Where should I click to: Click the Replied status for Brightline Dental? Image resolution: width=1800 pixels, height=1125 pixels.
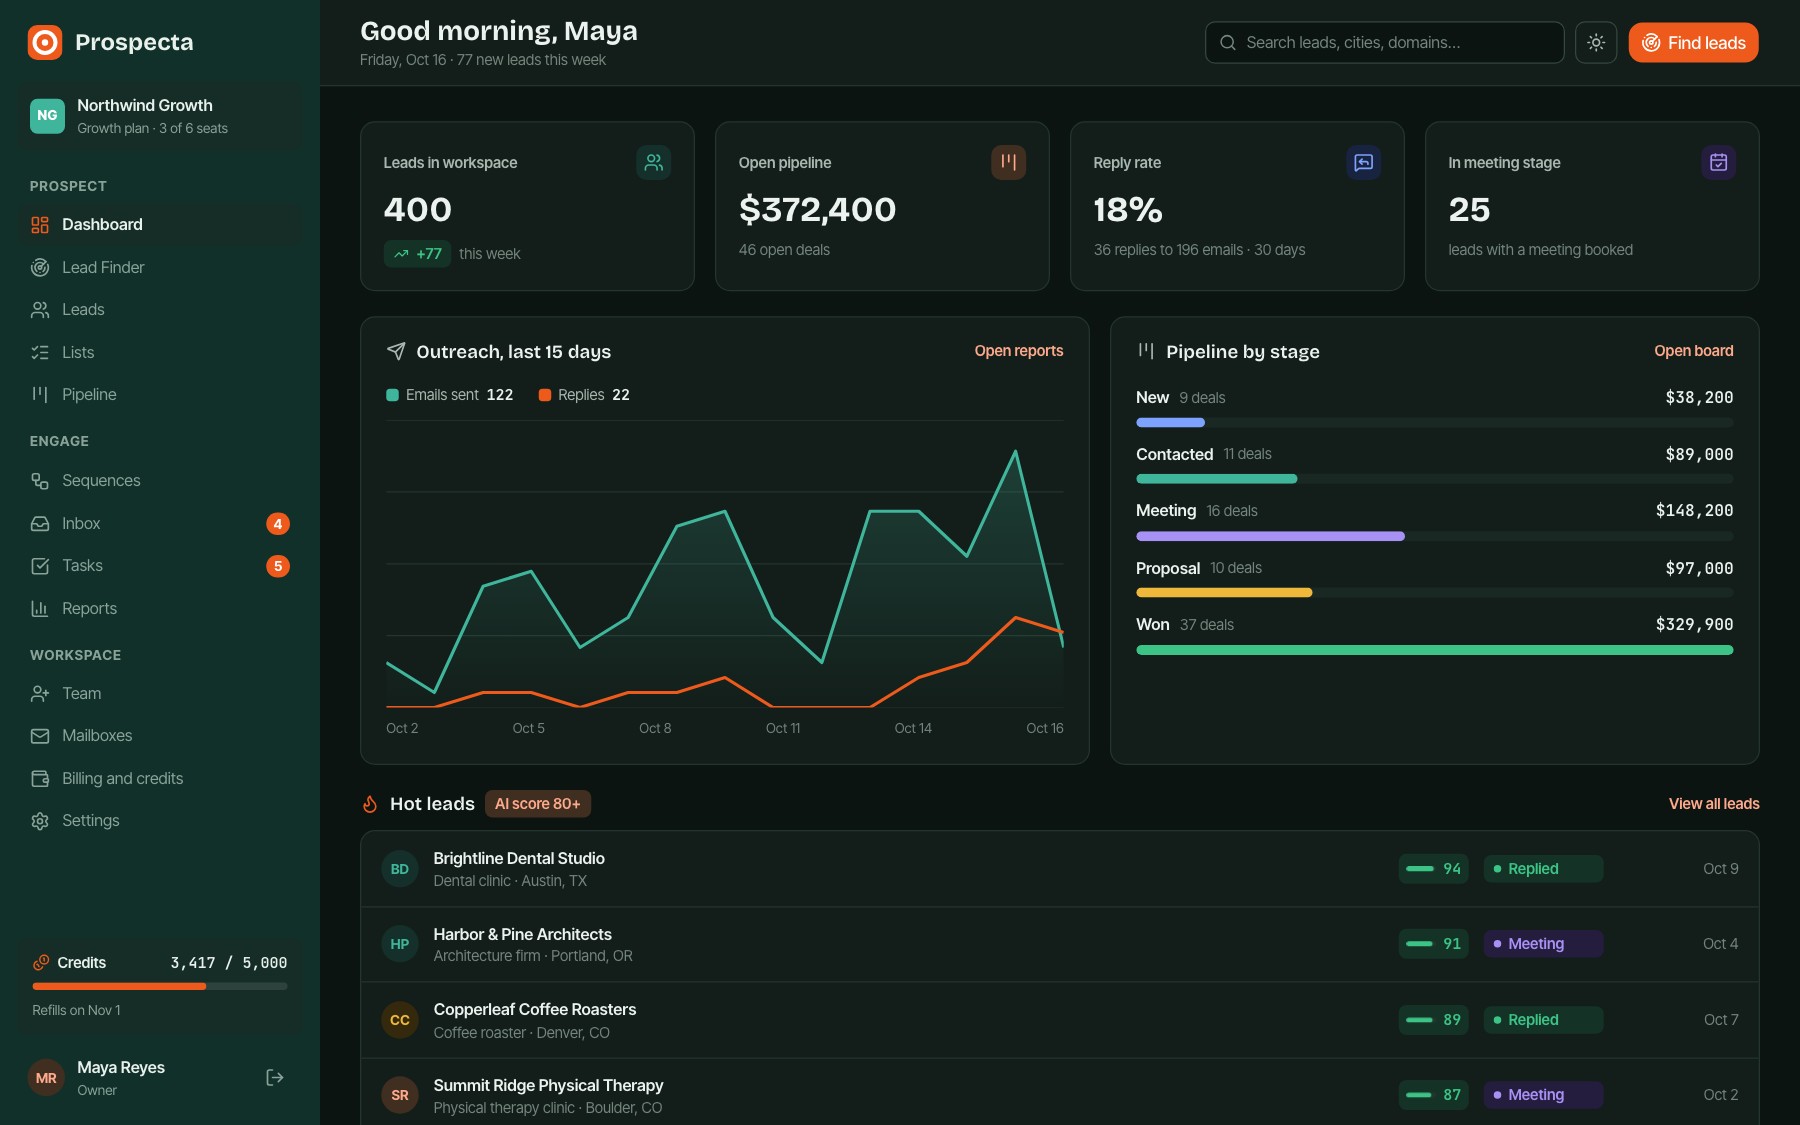(1543, 869)
